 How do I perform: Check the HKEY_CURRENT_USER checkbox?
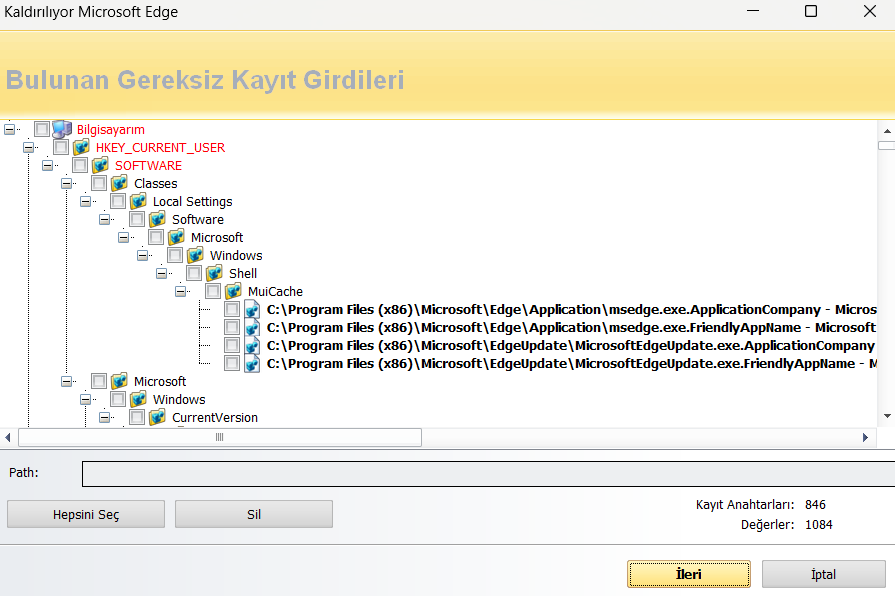pos(61,147)
